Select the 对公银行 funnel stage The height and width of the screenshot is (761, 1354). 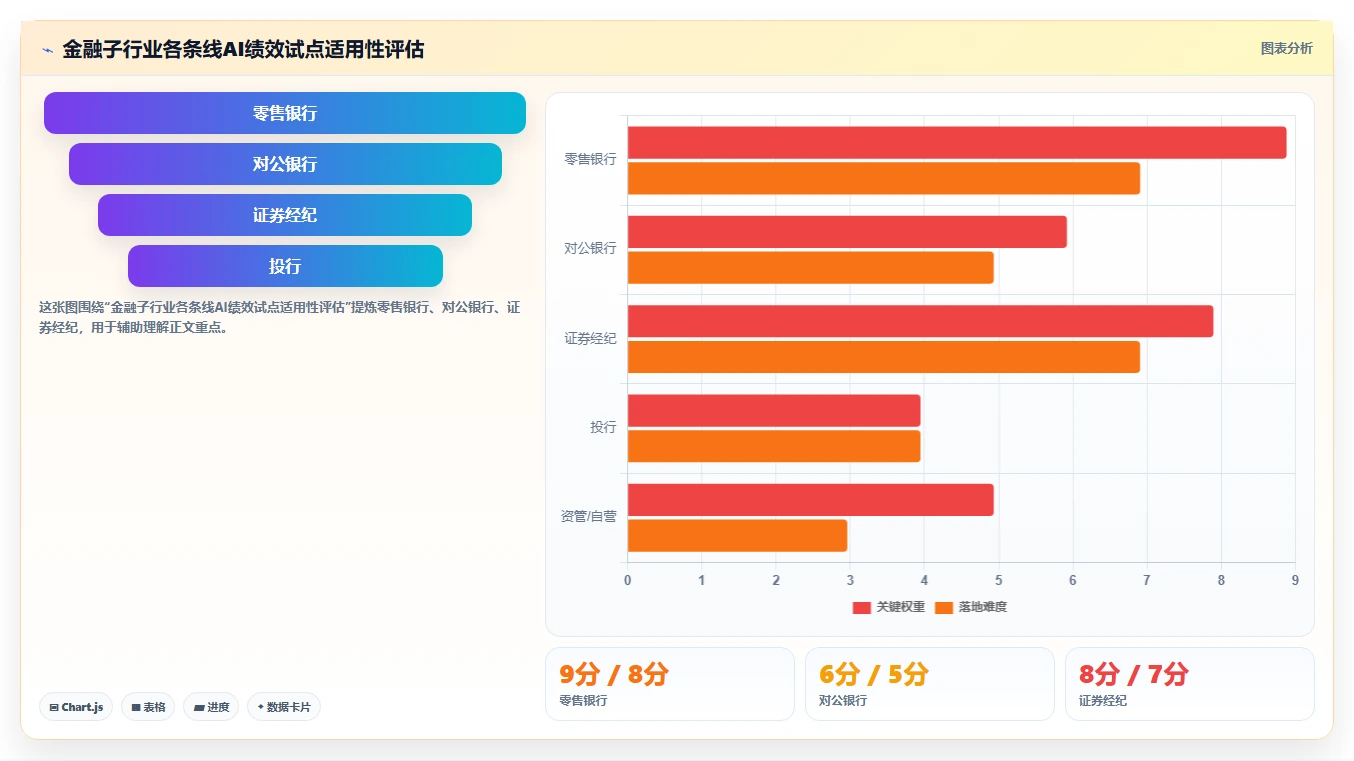coord(285,164)
